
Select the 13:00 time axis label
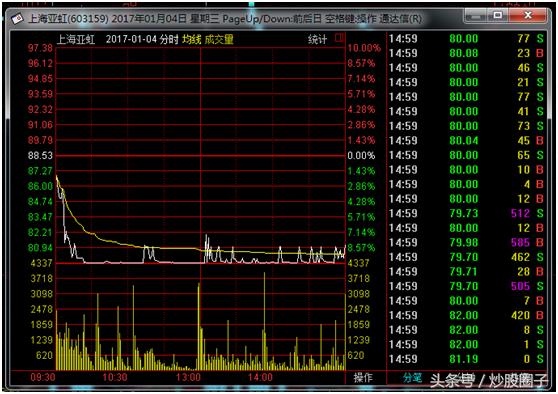pos(188,377)
